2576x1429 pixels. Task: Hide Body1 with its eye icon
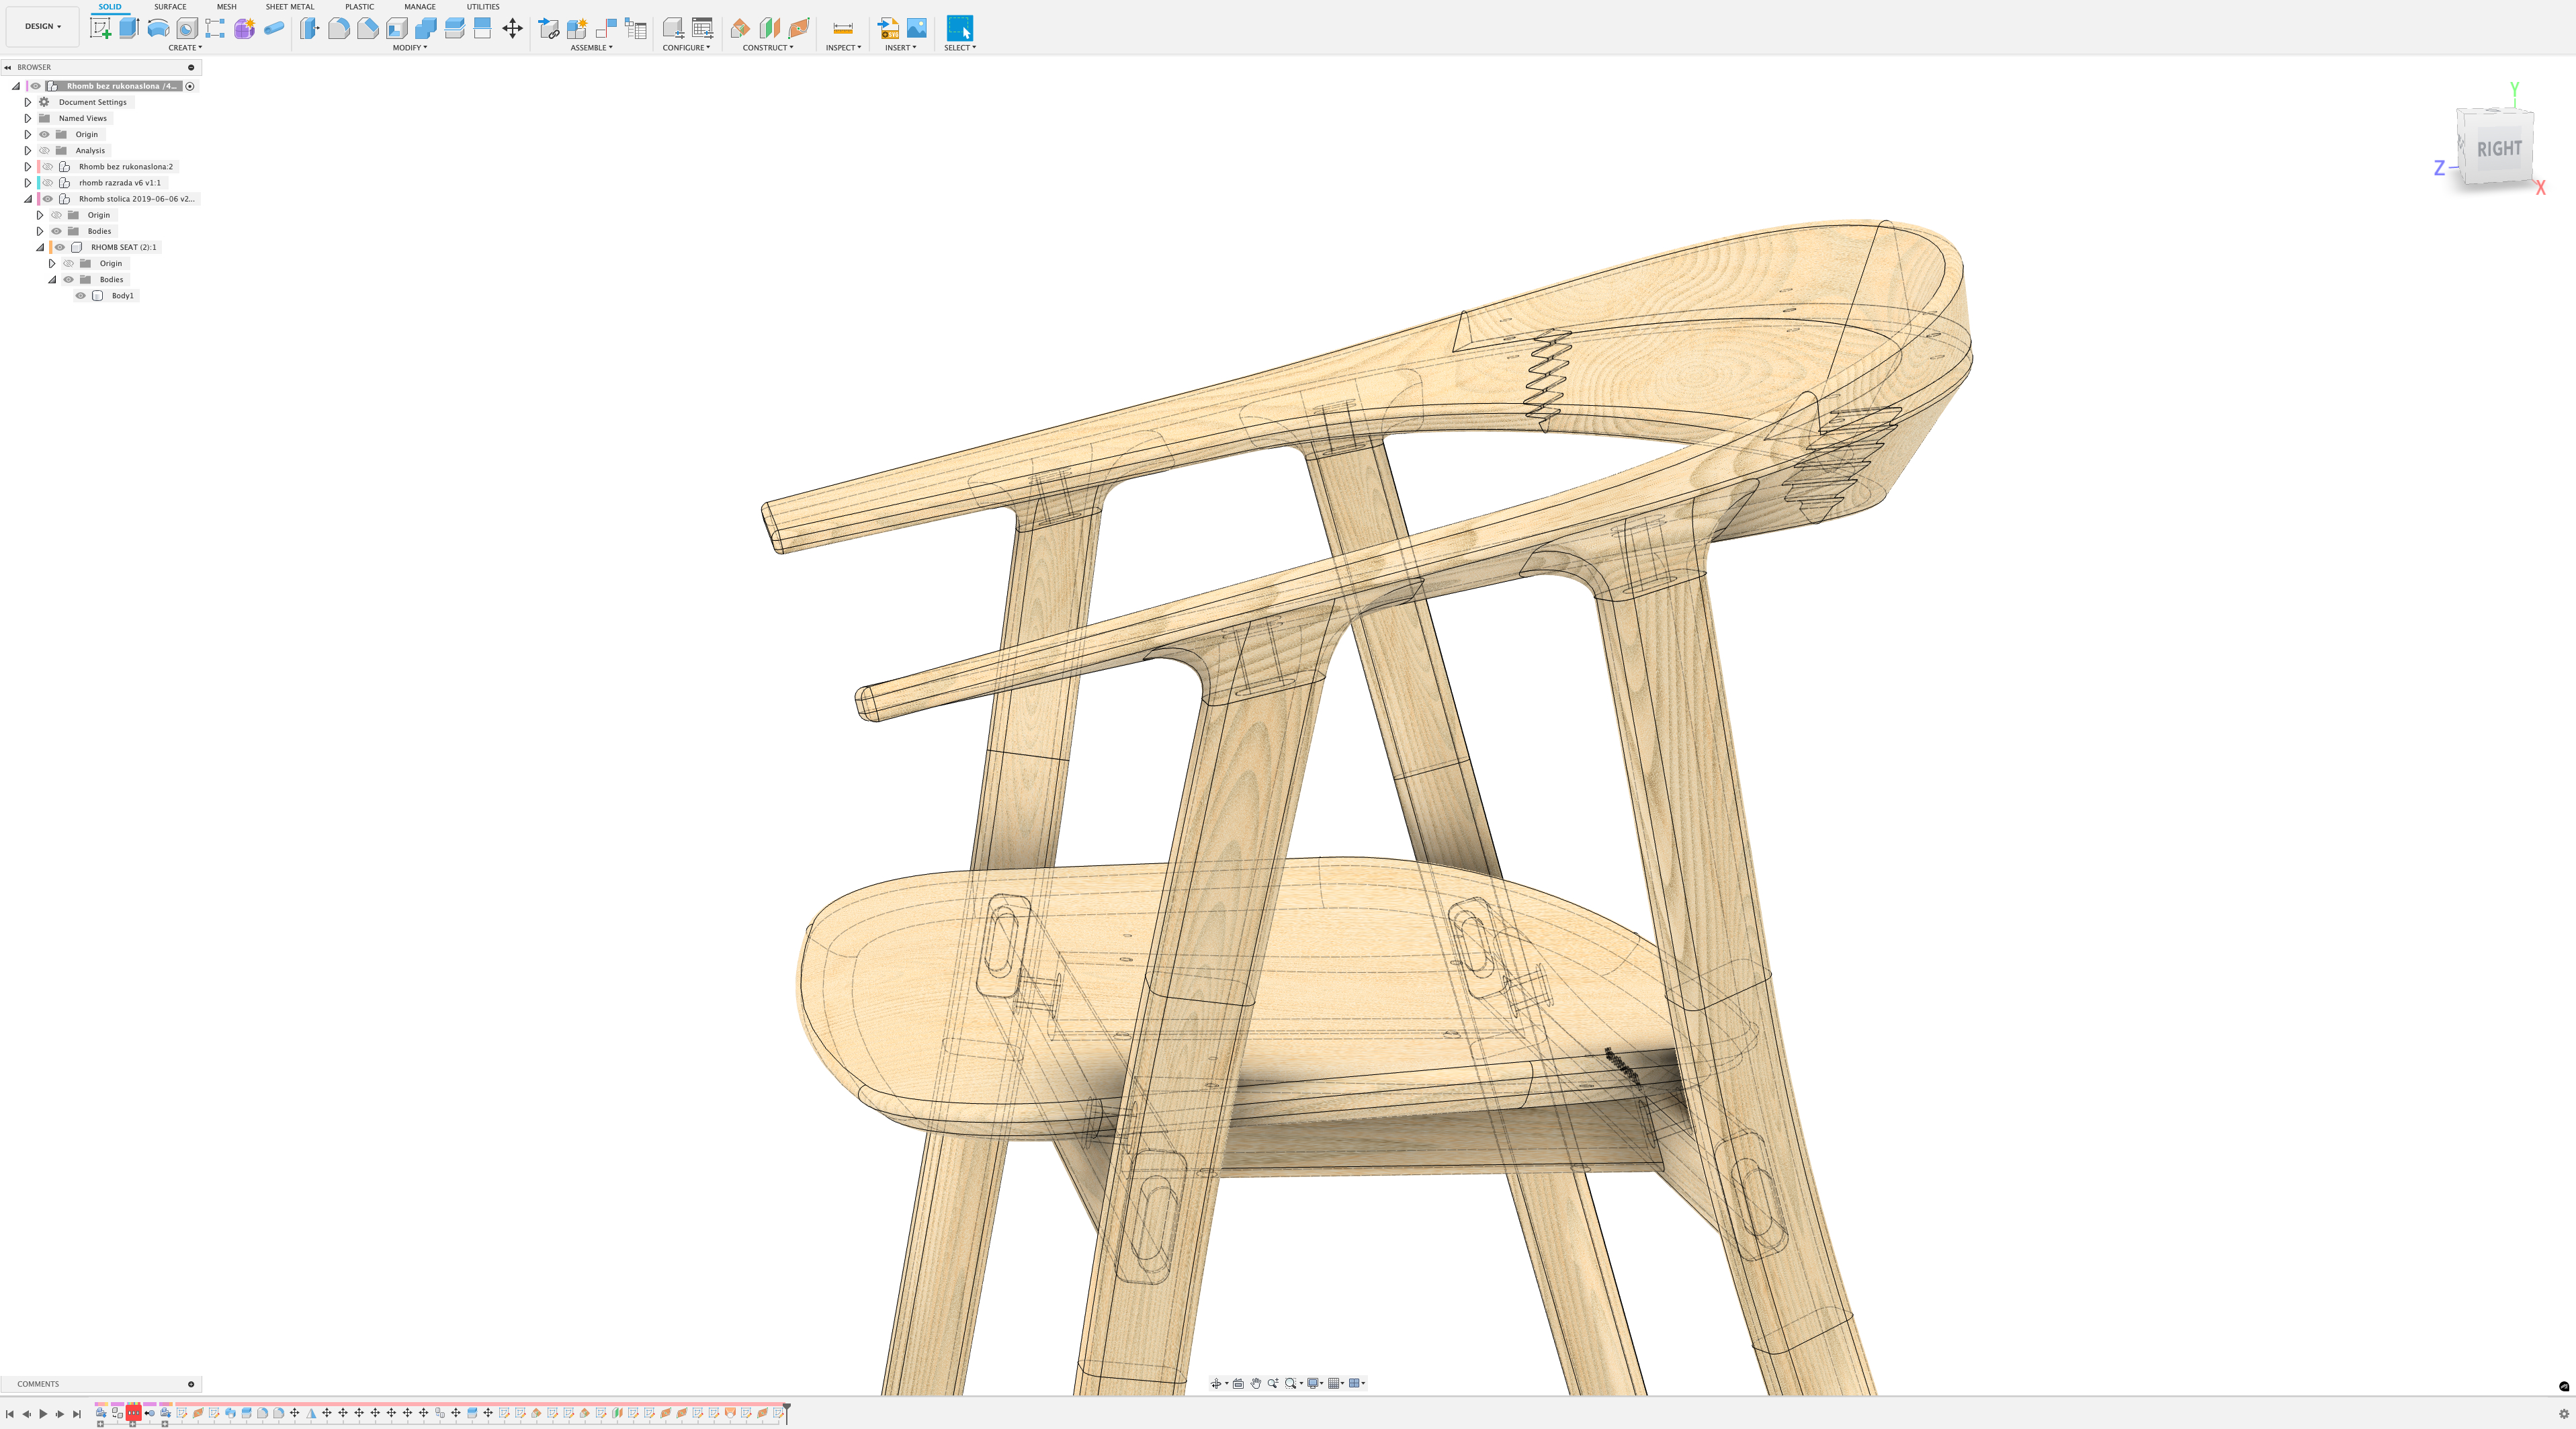tap(81, 295)
